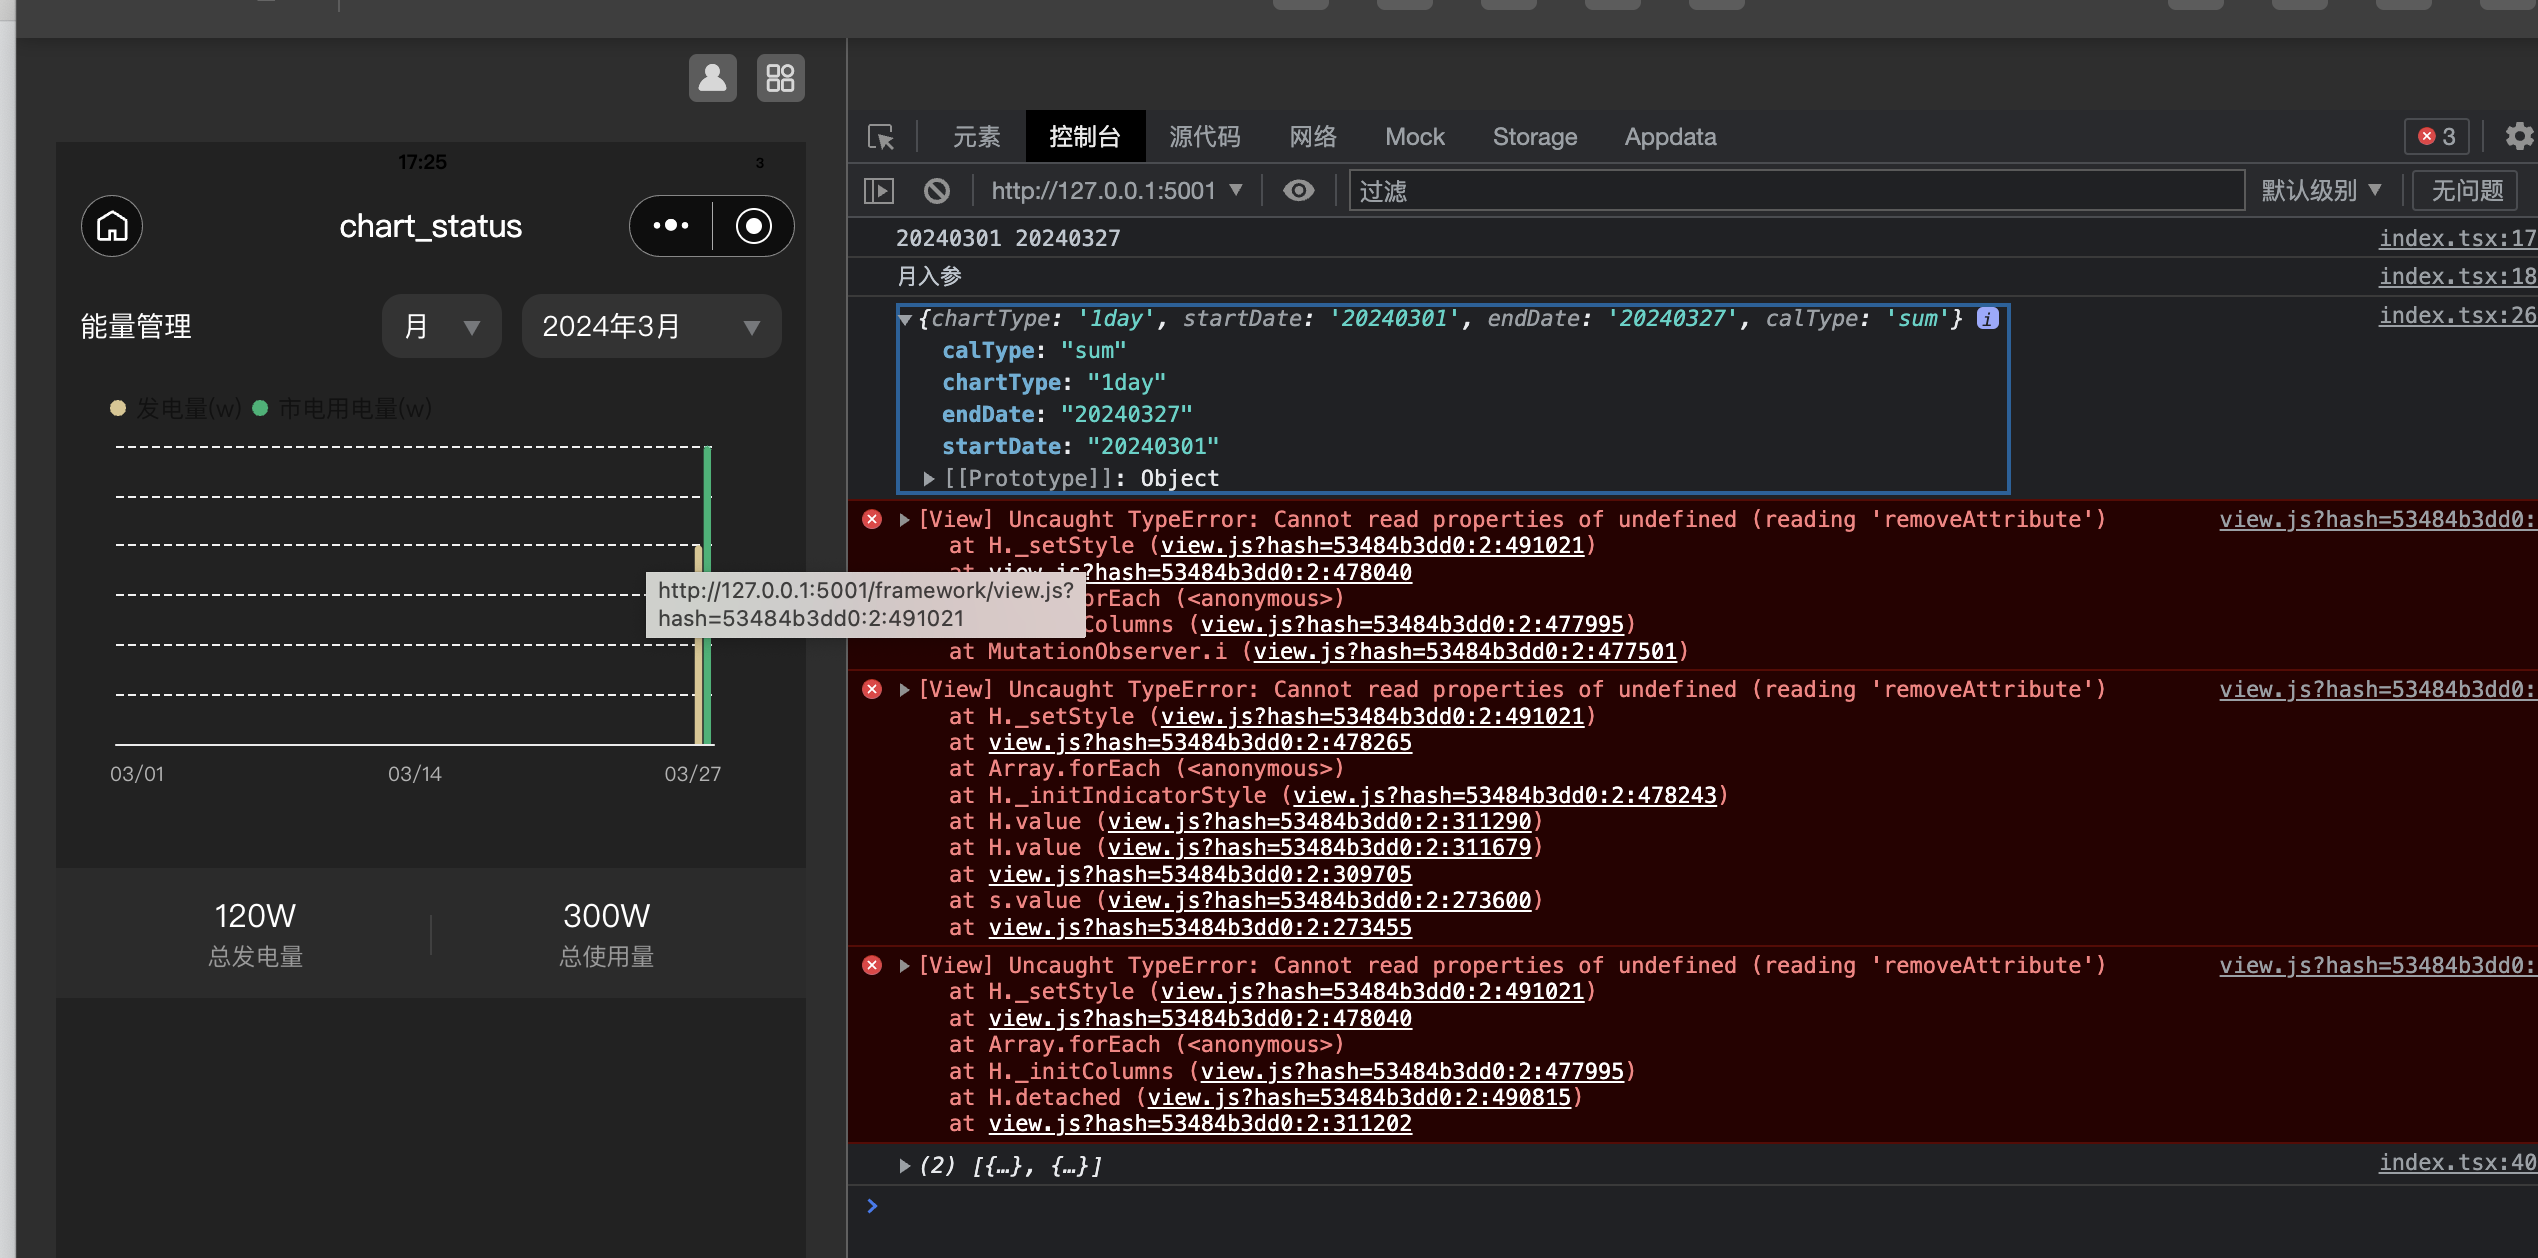The image size is (2538, 1258).
Task: Click the chartType: "1day" property
Action: [1054, 382]
